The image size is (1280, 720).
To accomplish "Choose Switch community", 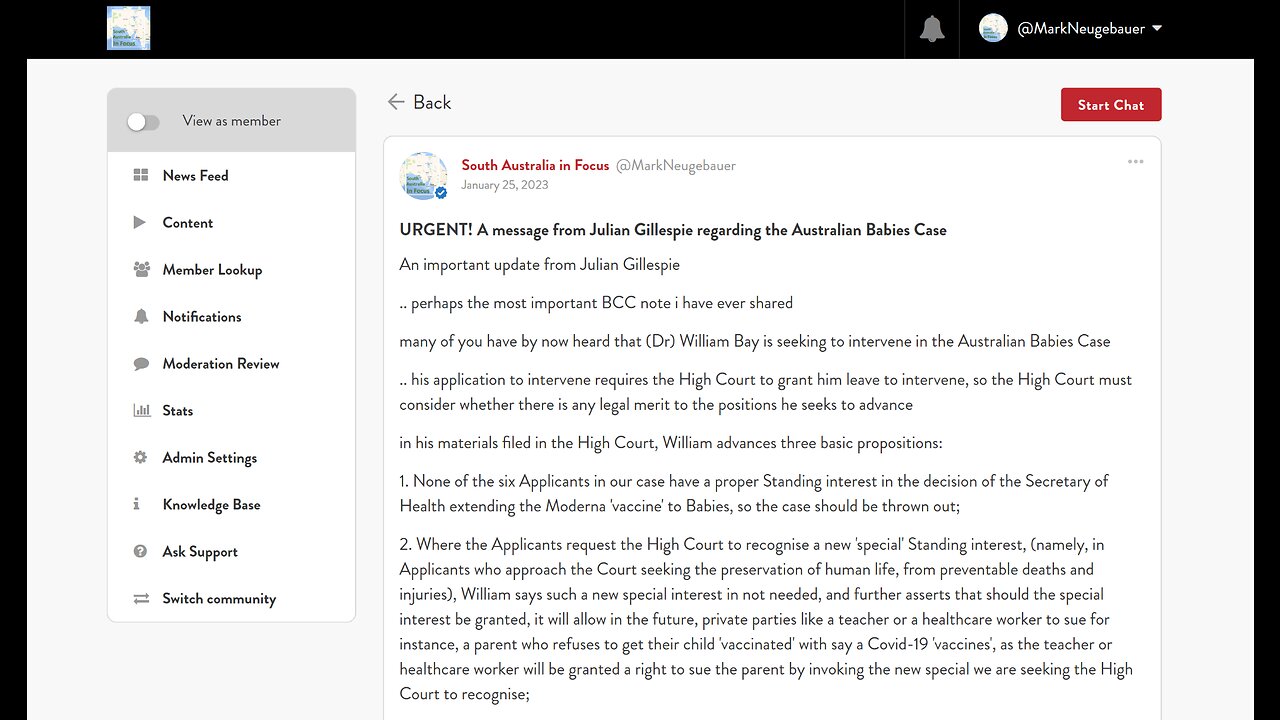I will coord(219,598).
